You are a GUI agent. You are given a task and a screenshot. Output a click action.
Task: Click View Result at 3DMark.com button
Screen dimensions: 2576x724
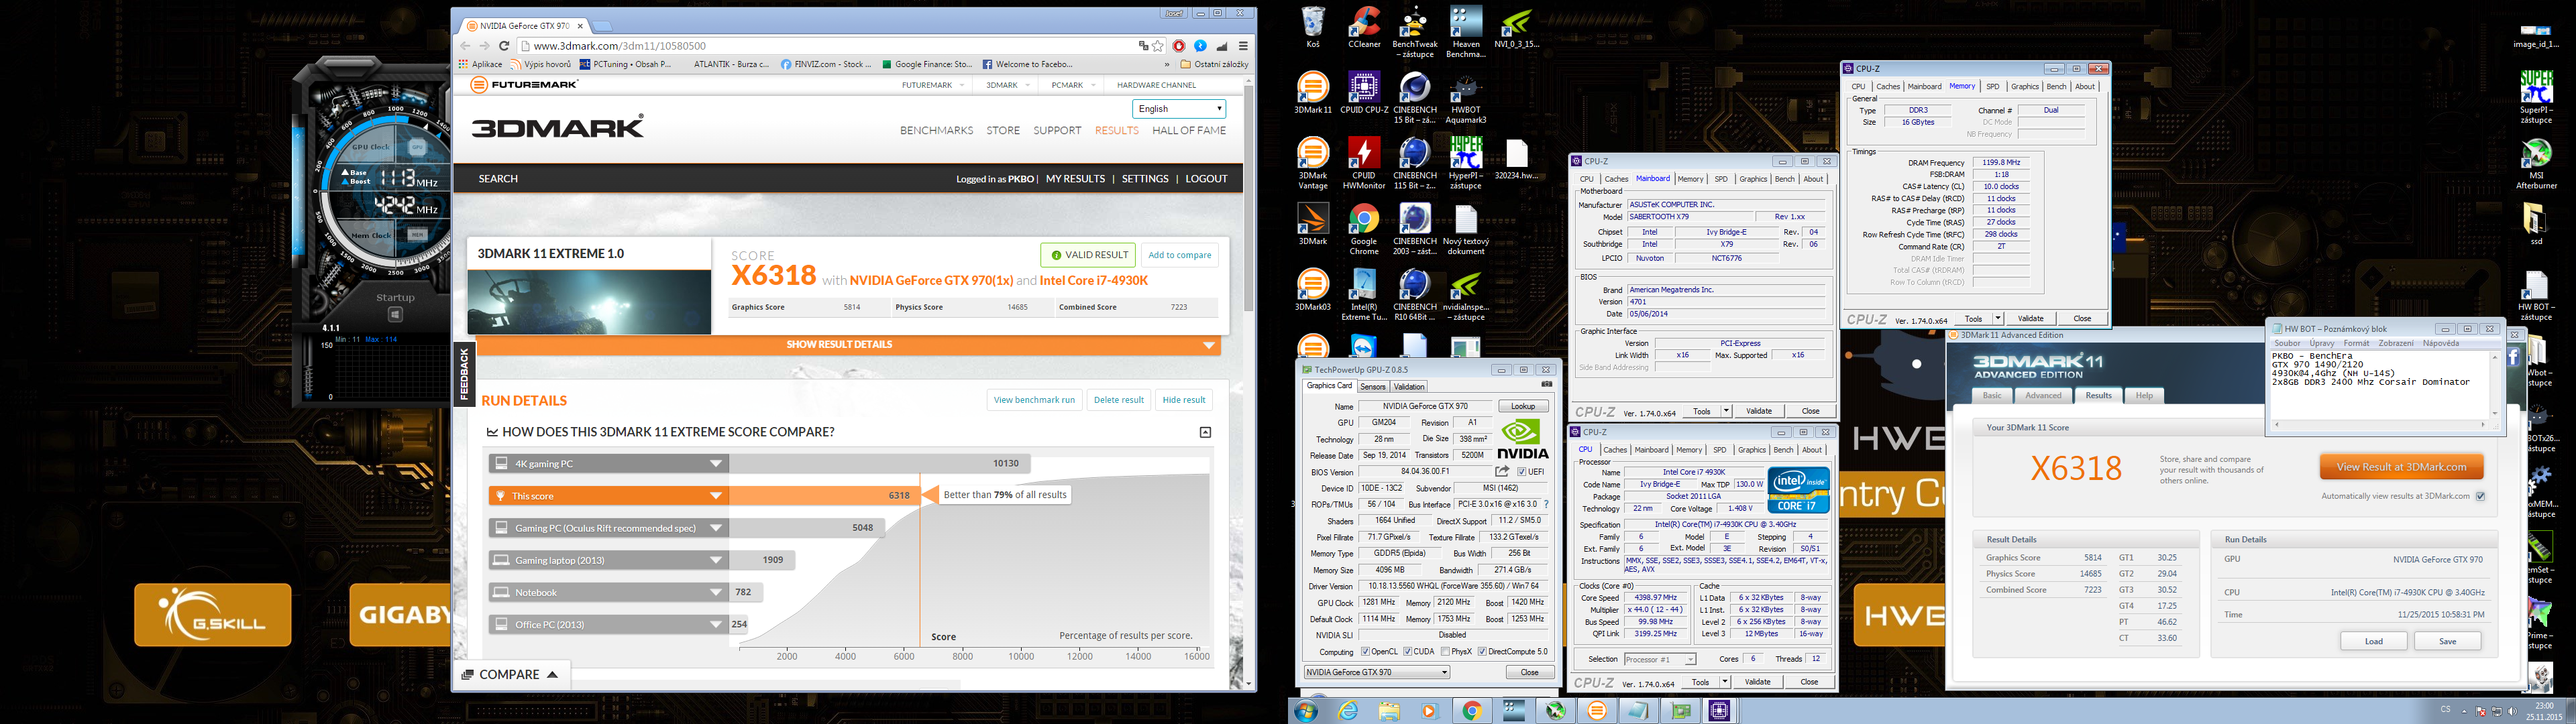coord(2401,467)
